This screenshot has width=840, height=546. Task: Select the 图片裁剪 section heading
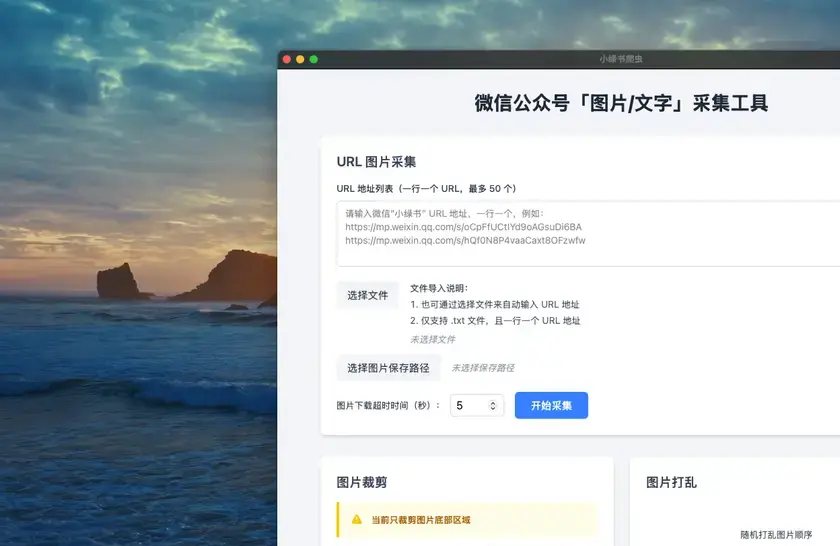pyautogui.click(x=362, y=482)
